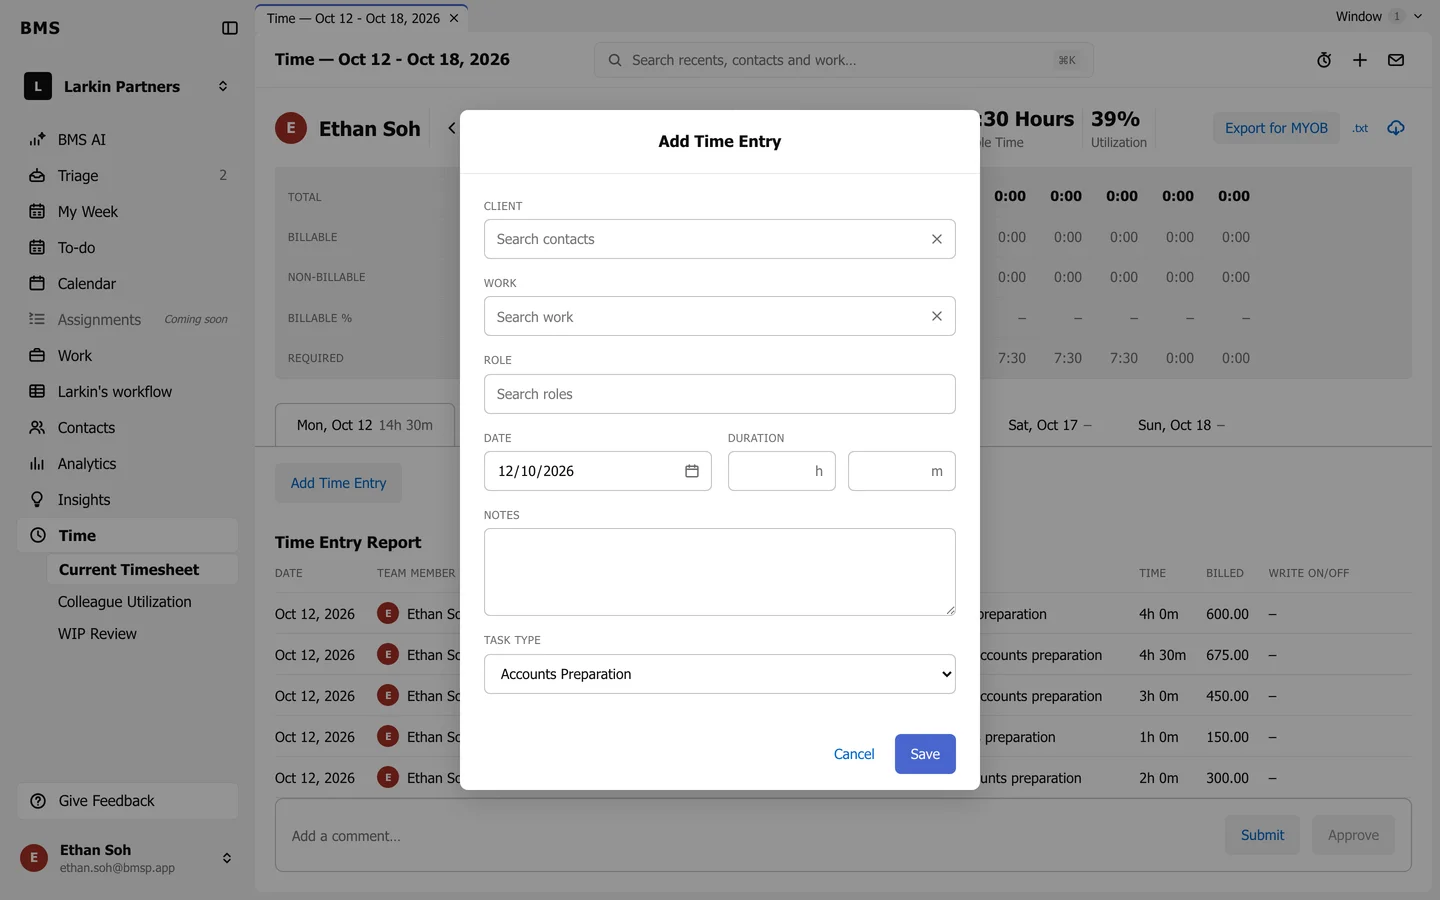Click the Assignments sidebar item
This screenshot has width=1440, height=900.
pos(127,320)
